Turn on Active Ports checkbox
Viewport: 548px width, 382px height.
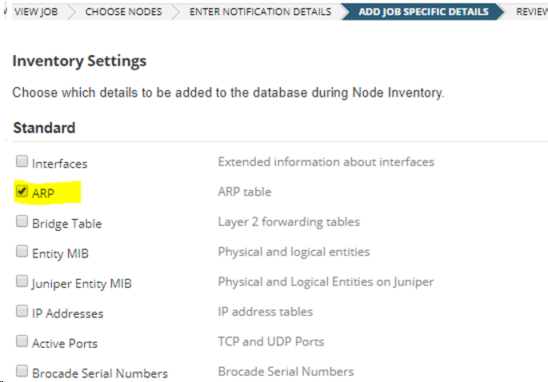[x=22, y=341]
